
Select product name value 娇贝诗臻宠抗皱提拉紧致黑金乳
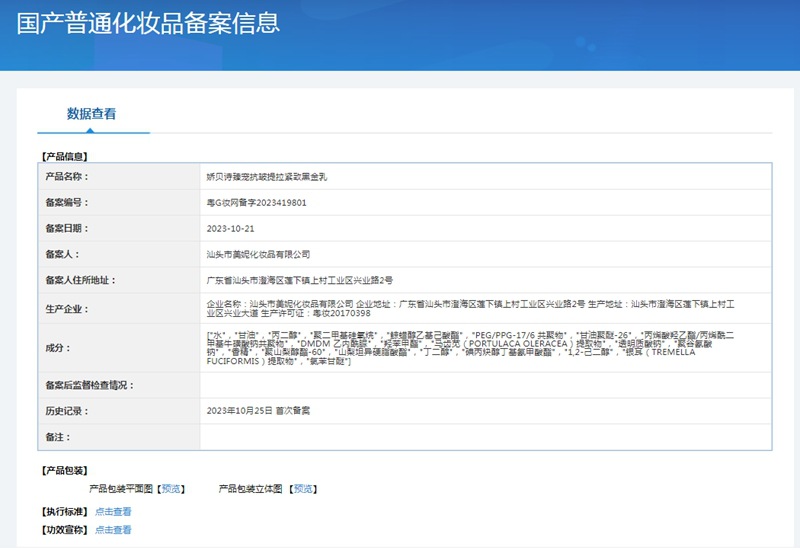click(267, 177)
